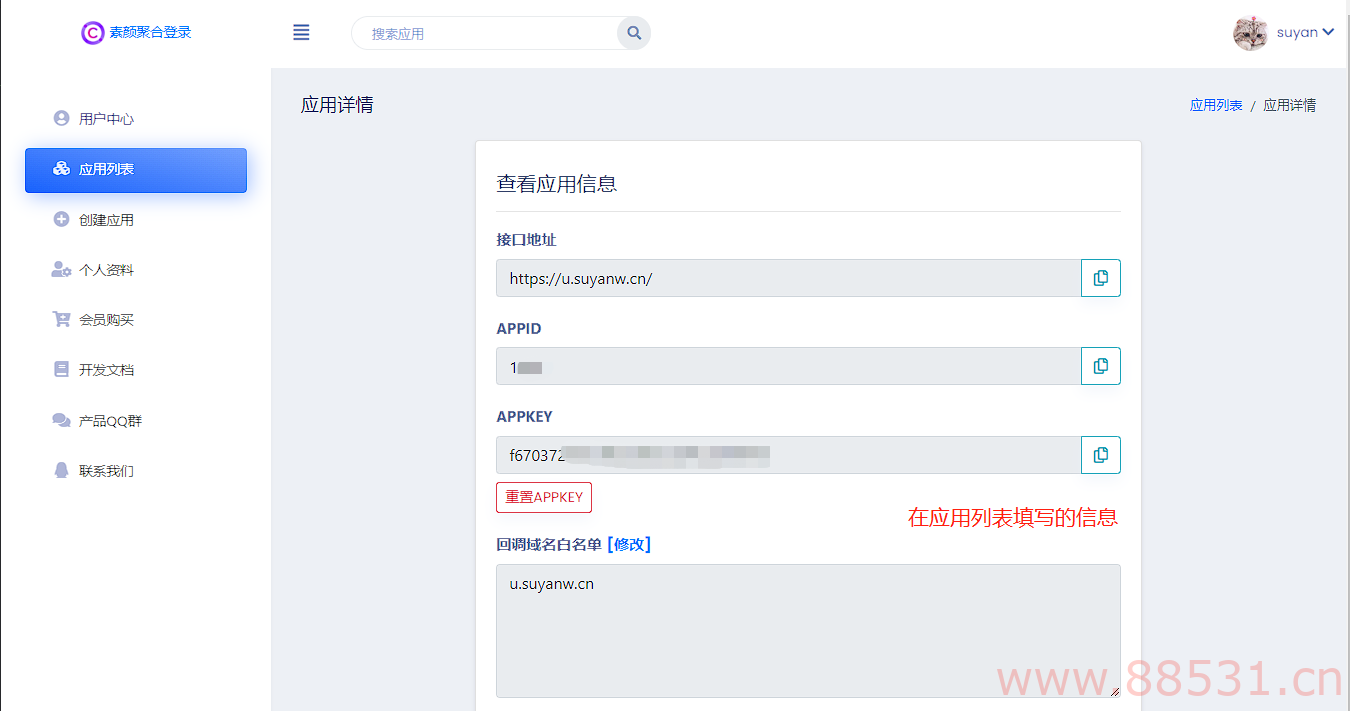Screen dimensions: 1350x711
Task: Open 个人资料 in sidebar
Action: 136,270
